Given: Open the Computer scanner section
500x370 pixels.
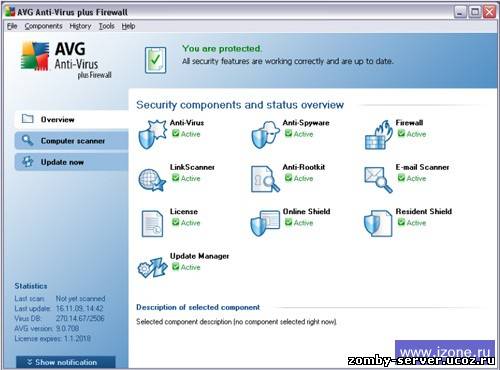Looking at the screenshot, I should click(x=72, y=141).
